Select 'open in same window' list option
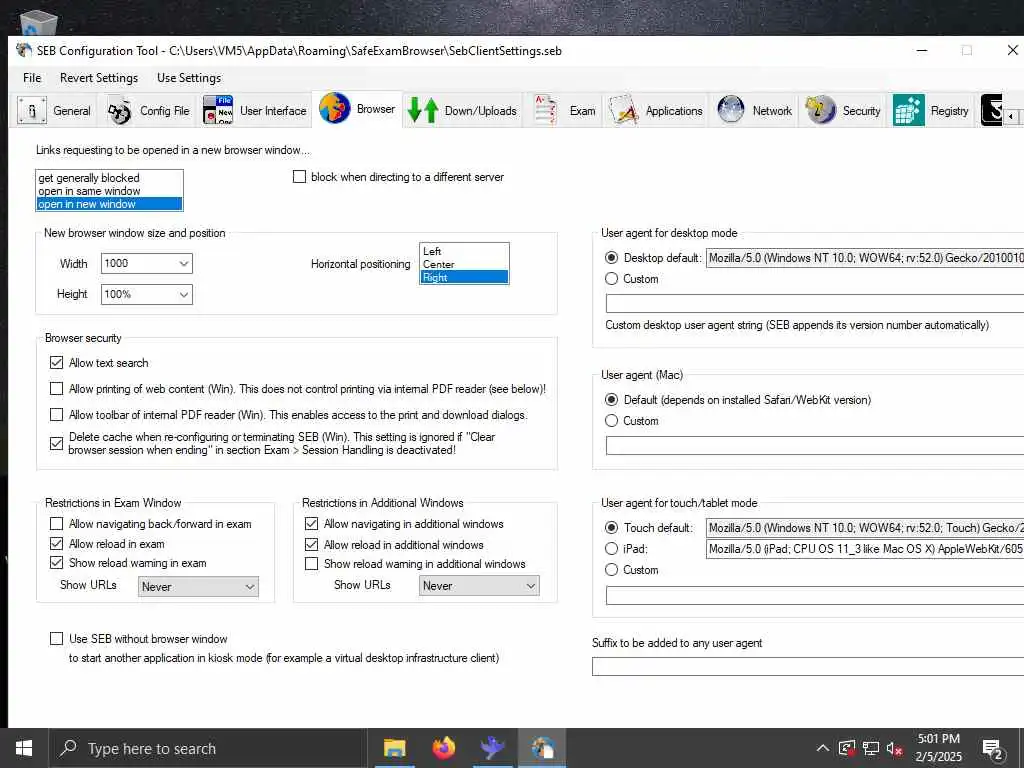 pyautogui.click(x=109, y=191)
